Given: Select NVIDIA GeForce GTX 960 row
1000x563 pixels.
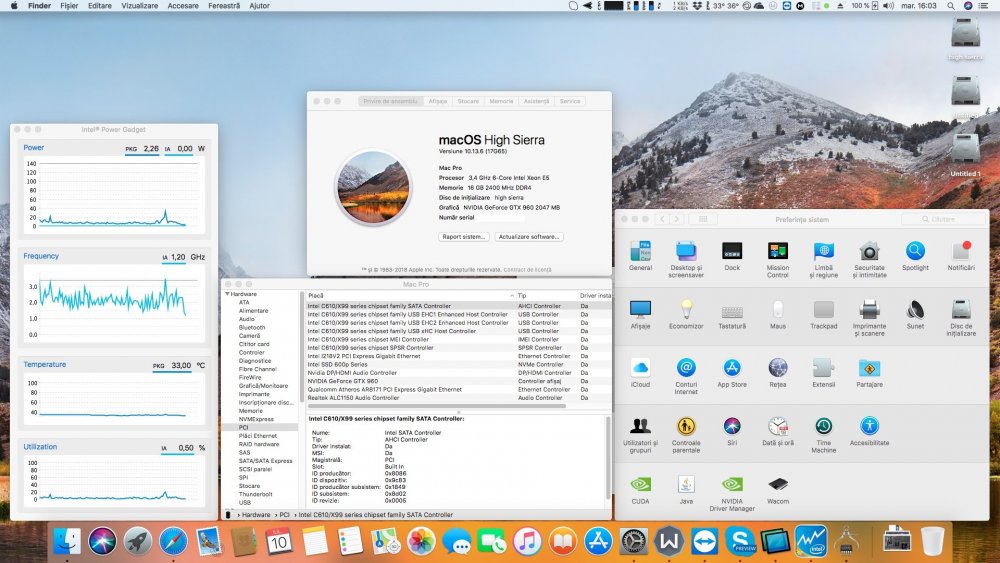Looking at the screenshot, I should (x=459, y=381).
